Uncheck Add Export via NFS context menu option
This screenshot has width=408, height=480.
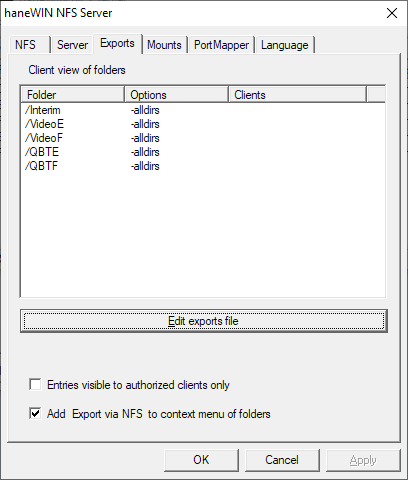click(35, 414)
